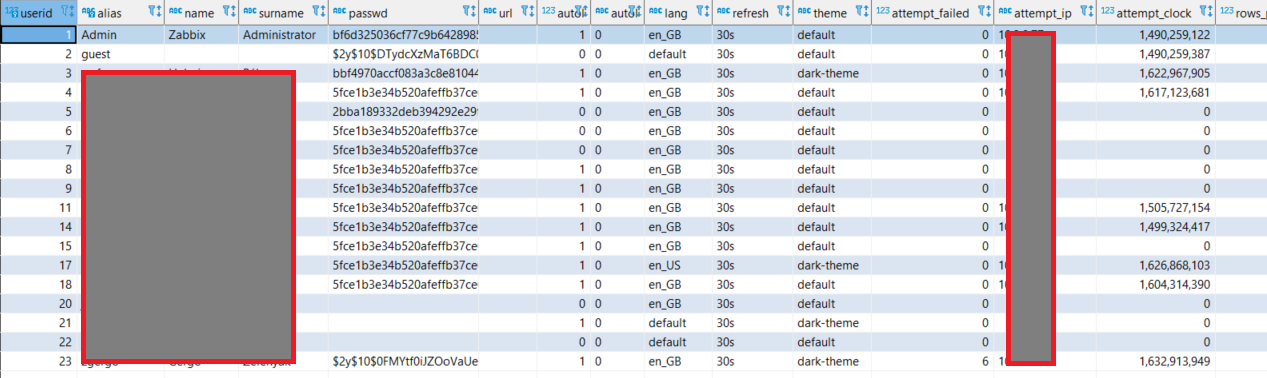The height and width of the screenshot is (378, 1267).
Task: Click attempt_clock value 1,505,727,154
Action: 1155,207
